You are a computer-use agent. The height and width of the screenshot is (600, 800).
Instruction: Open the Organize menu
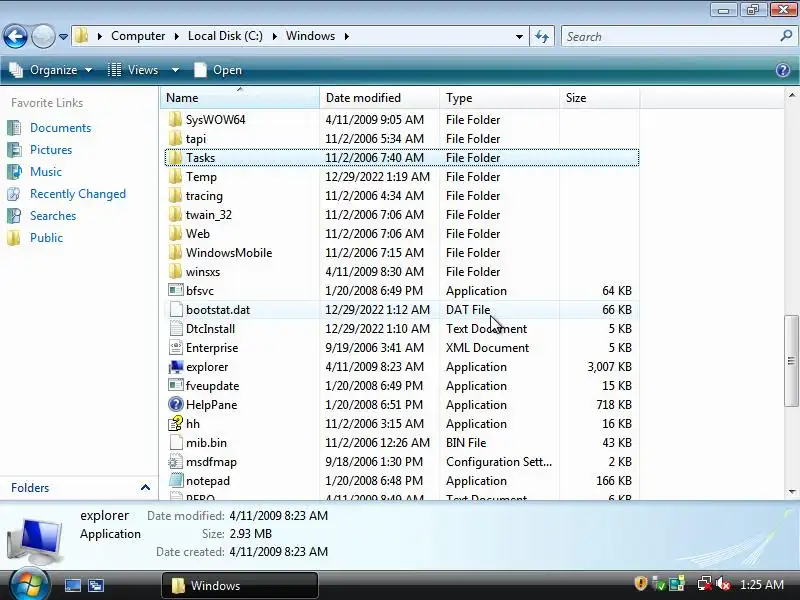tap(51, 70)
